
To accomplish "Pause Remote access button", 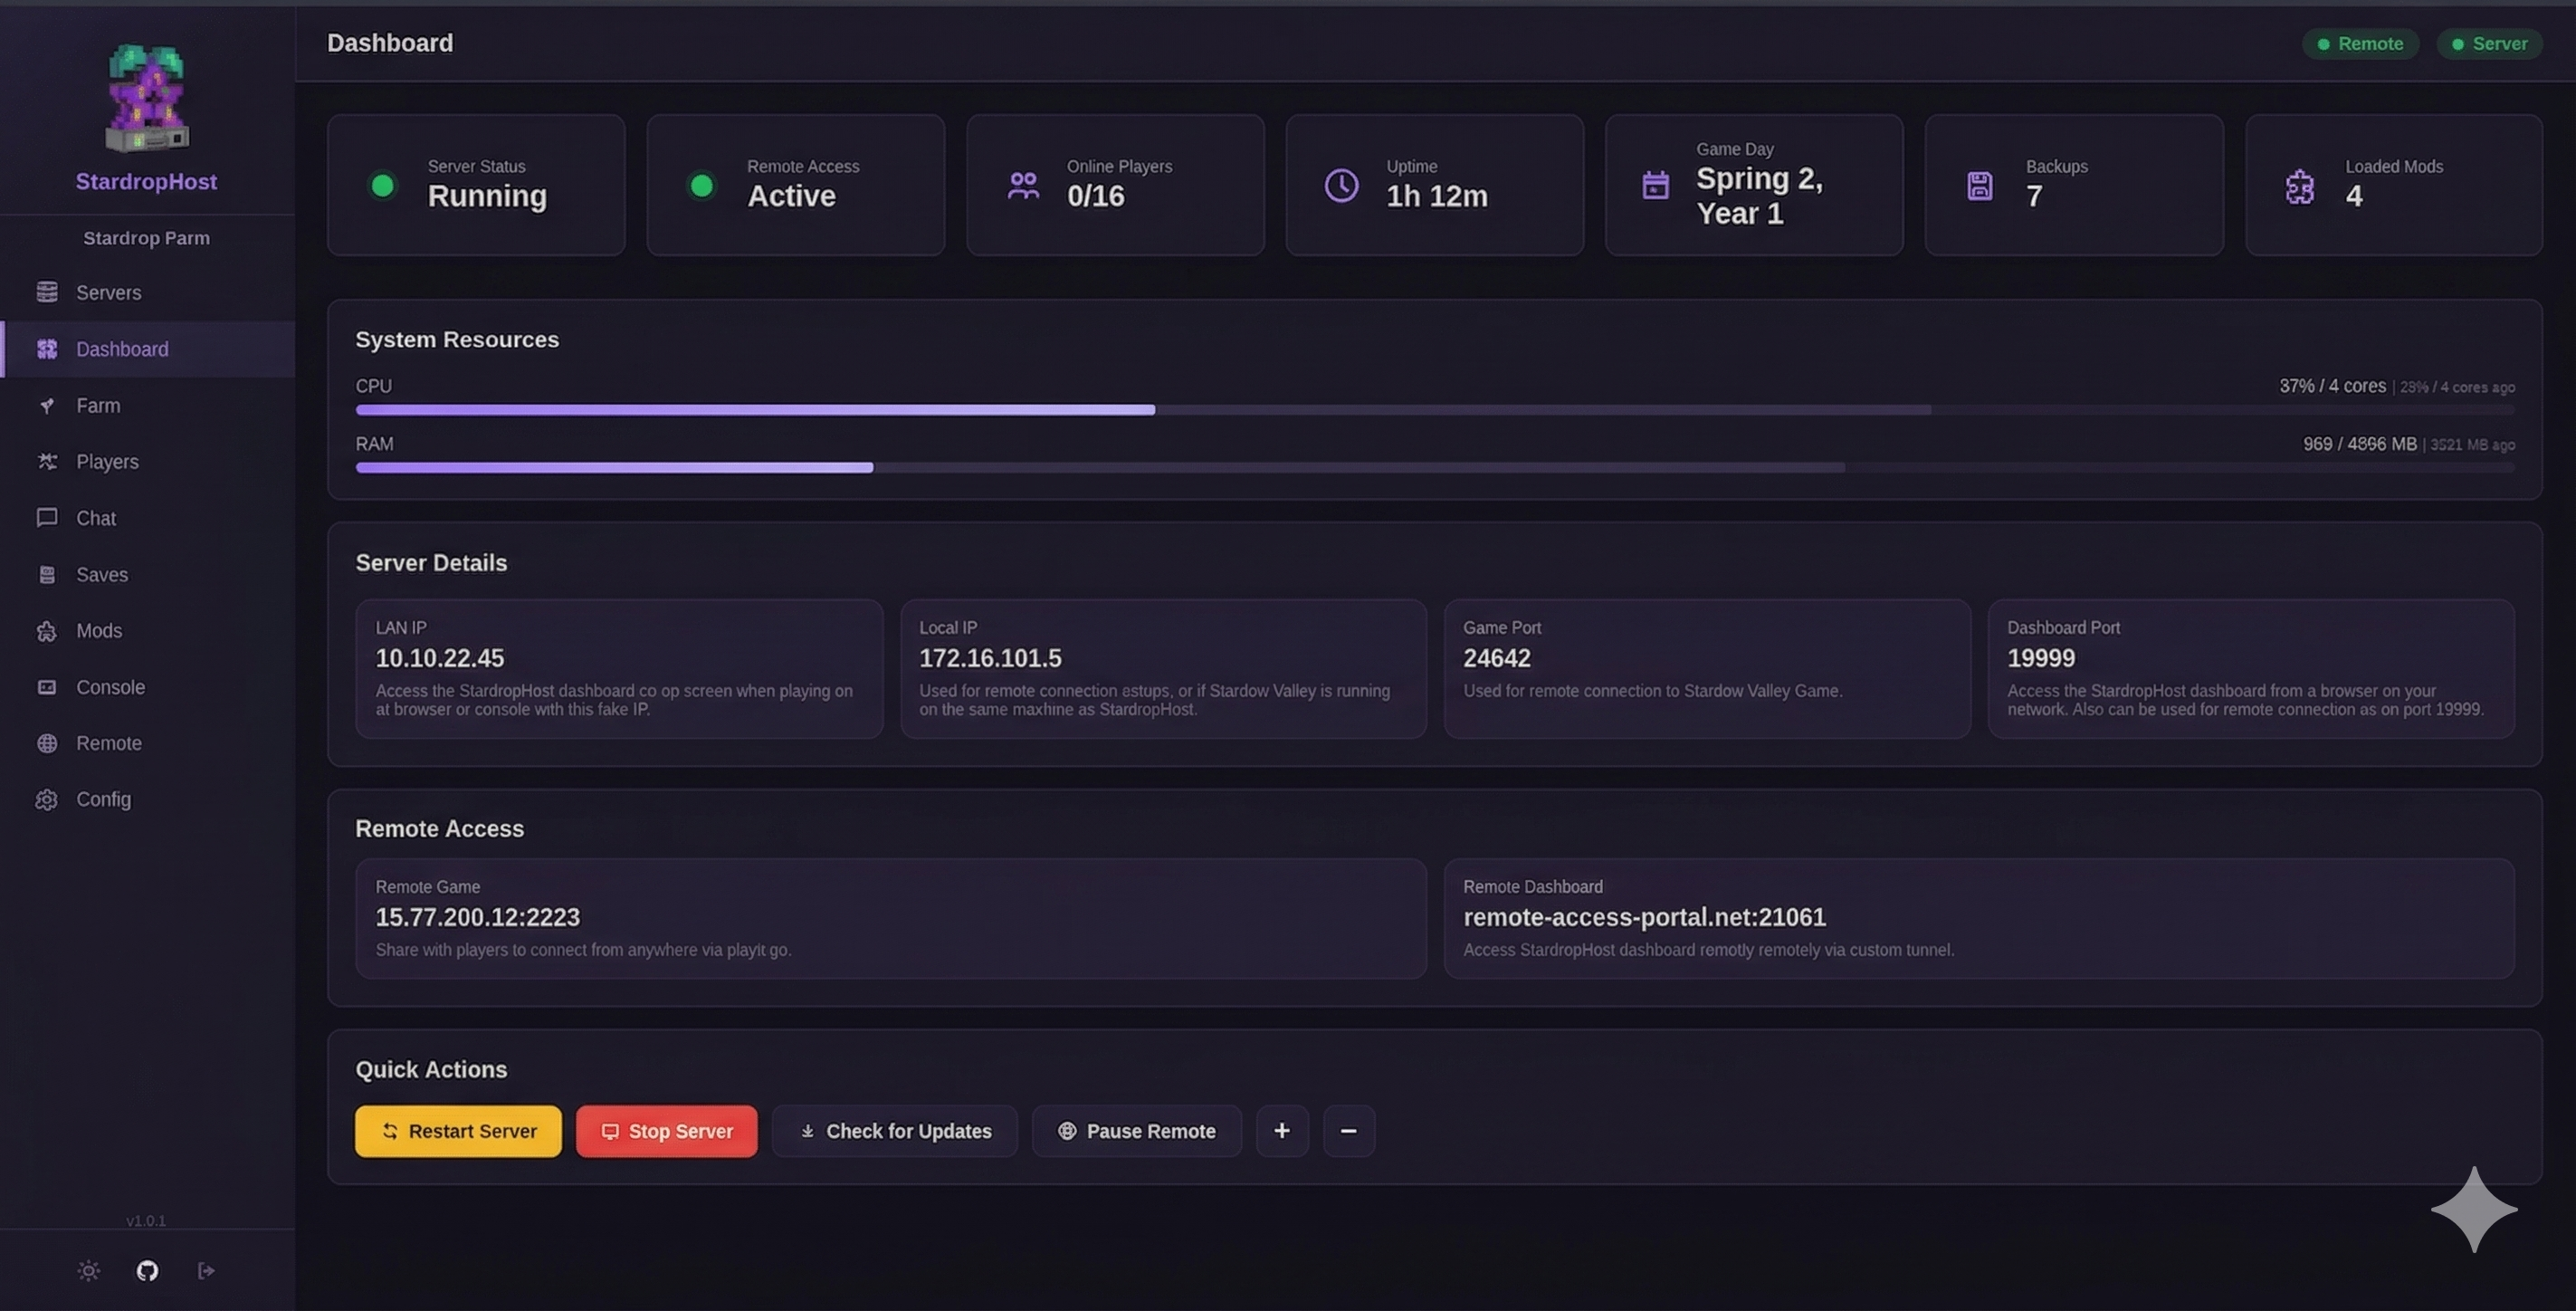I will click(x=1136, y=1131).
